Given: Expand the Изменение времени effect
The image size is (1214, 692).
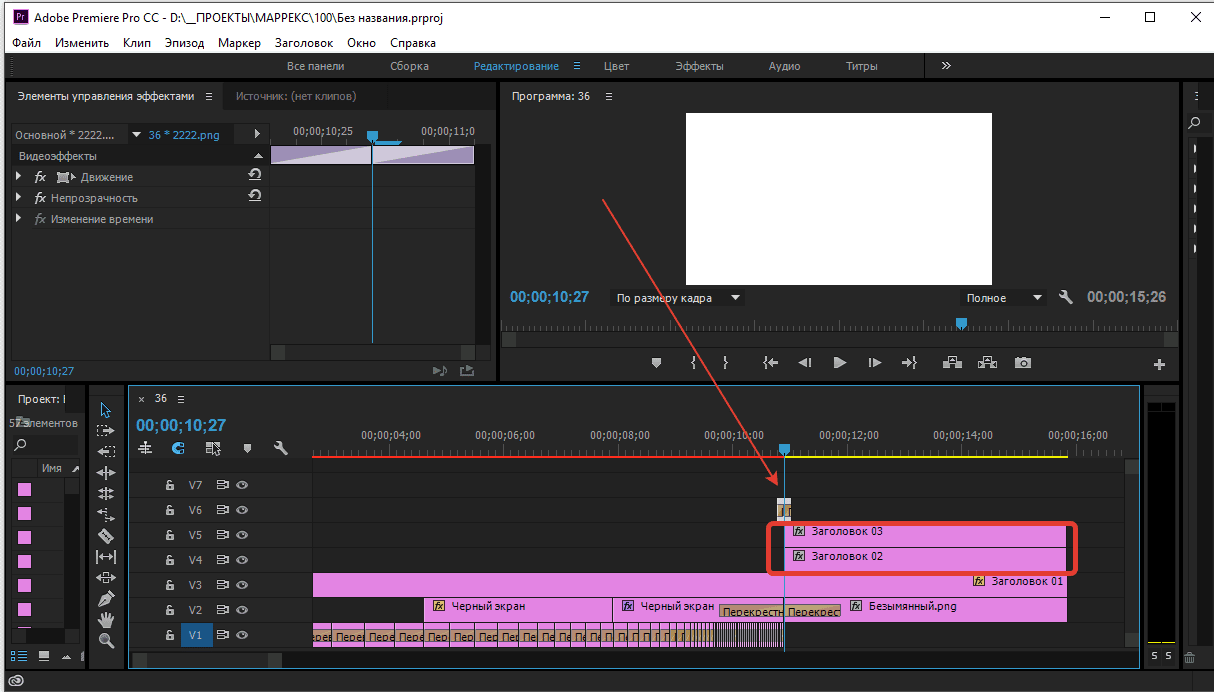Looking at the screenshot, I should click(19, 218).
